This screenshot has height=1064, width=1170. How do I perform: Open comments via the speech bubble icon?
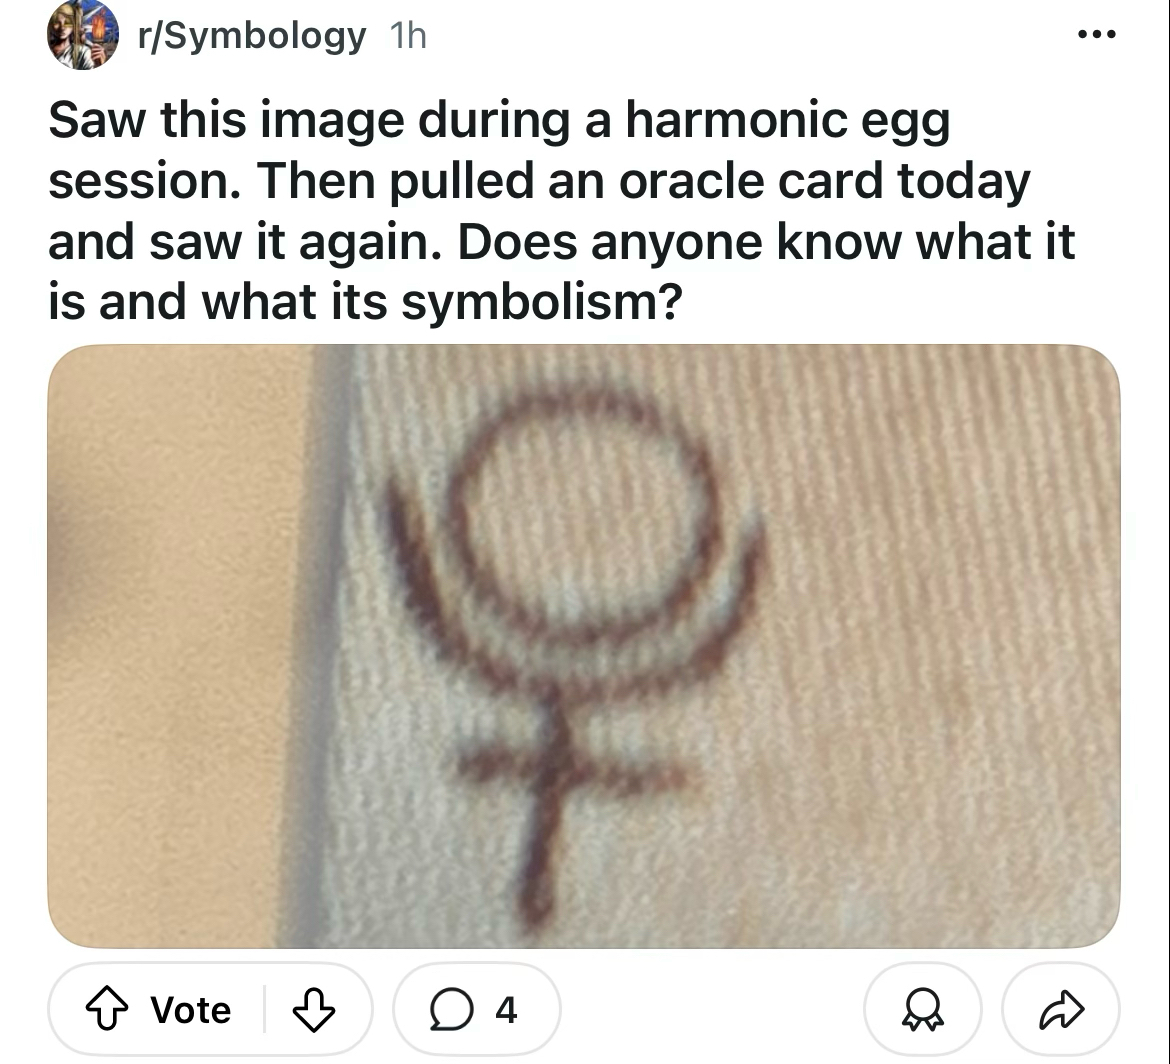coord(451,1010)
